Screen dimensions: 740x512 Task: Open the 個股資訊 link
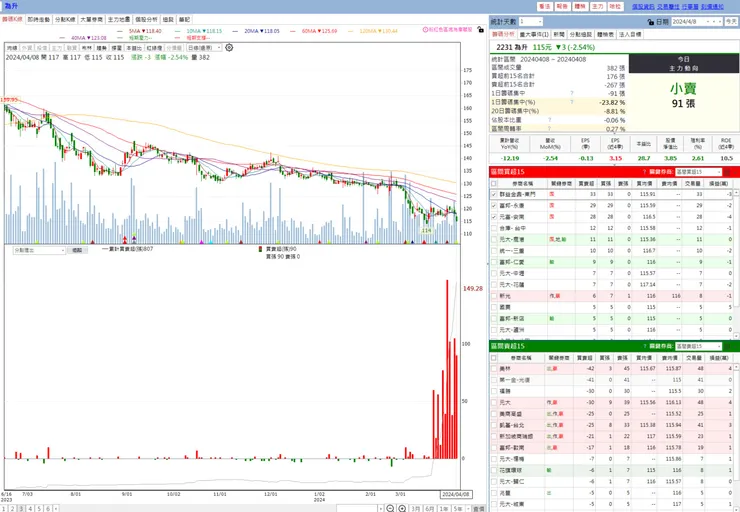pyautogui.click(x=643, y=7)
